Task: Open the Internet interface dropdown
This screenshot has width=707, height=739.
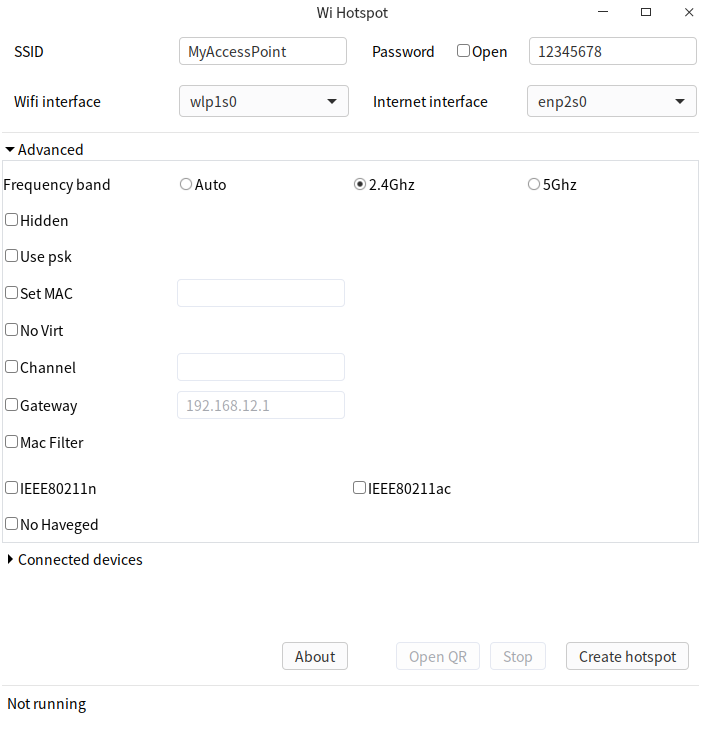Action: click(611, 101)
